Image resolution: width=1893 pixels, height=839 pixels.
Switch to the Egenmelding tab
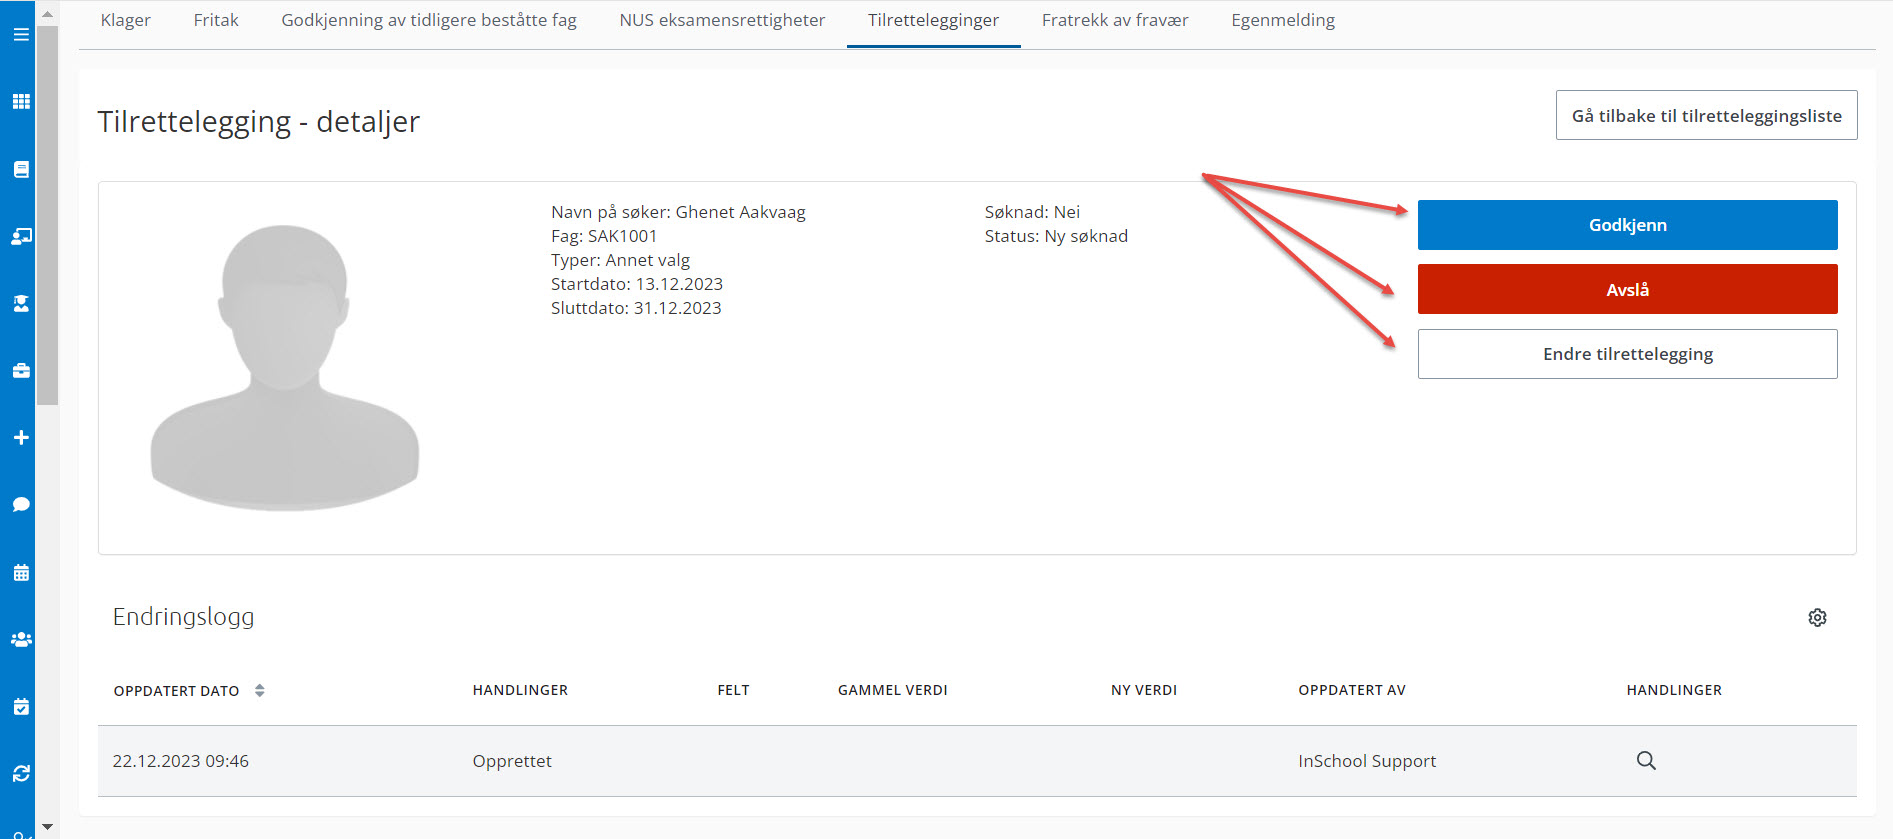[x=1283, y=20]
